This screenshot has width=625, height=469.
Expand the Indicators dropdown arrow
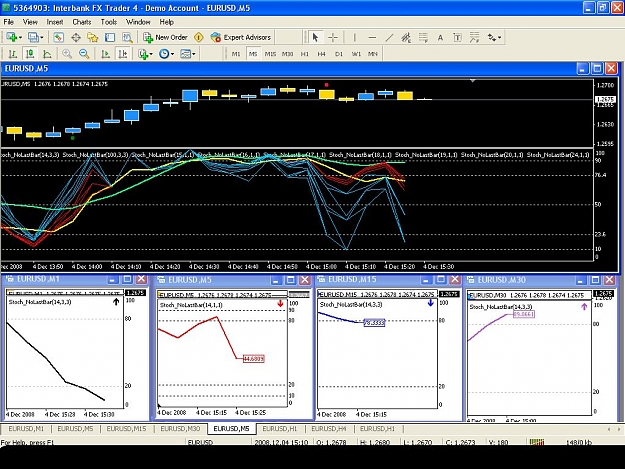point(151,54)
